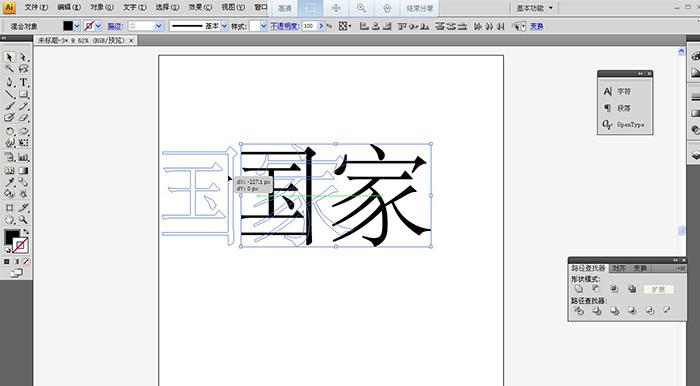
Task: Select the Rectangle shape tool
Action: (23, 94)
